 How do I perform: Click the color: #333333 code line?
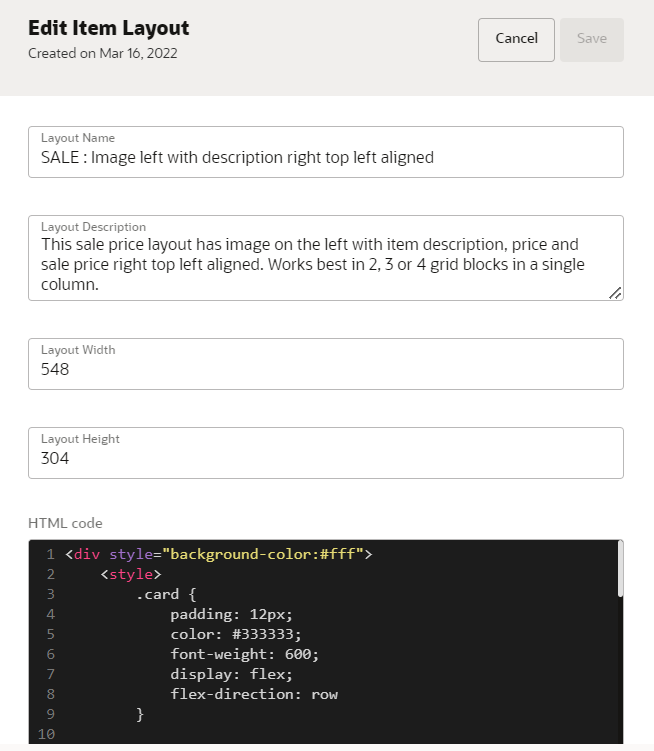(236, 634)
